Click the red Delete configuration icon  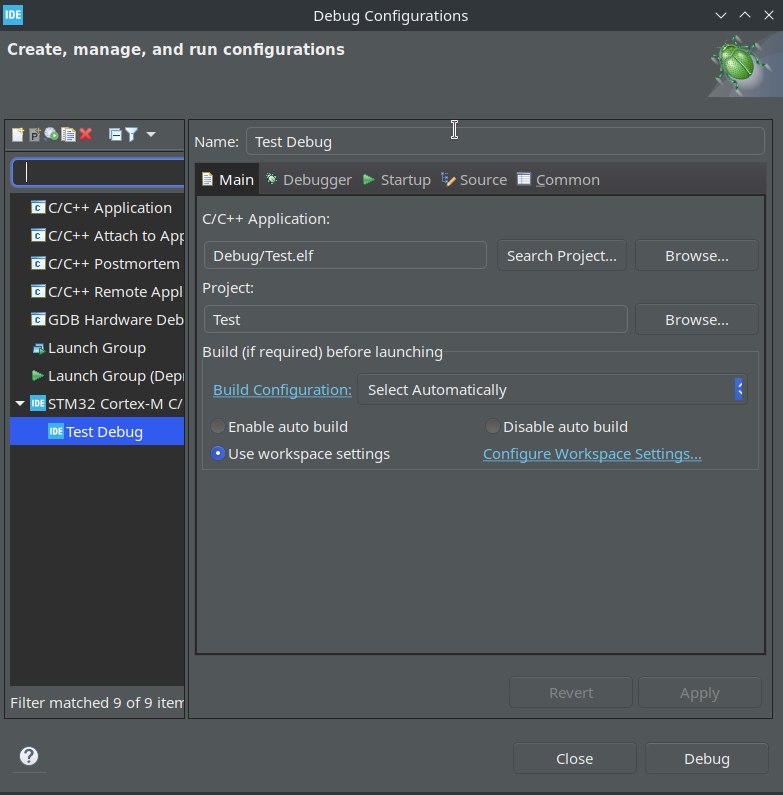[x=86, y=134]
